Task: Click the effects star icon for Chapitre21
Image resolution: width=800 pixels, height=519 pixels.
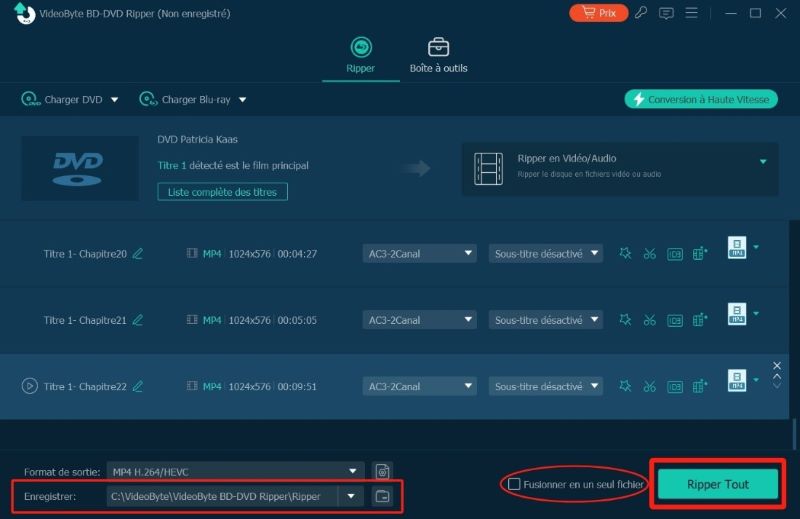Action: [625, 320]
